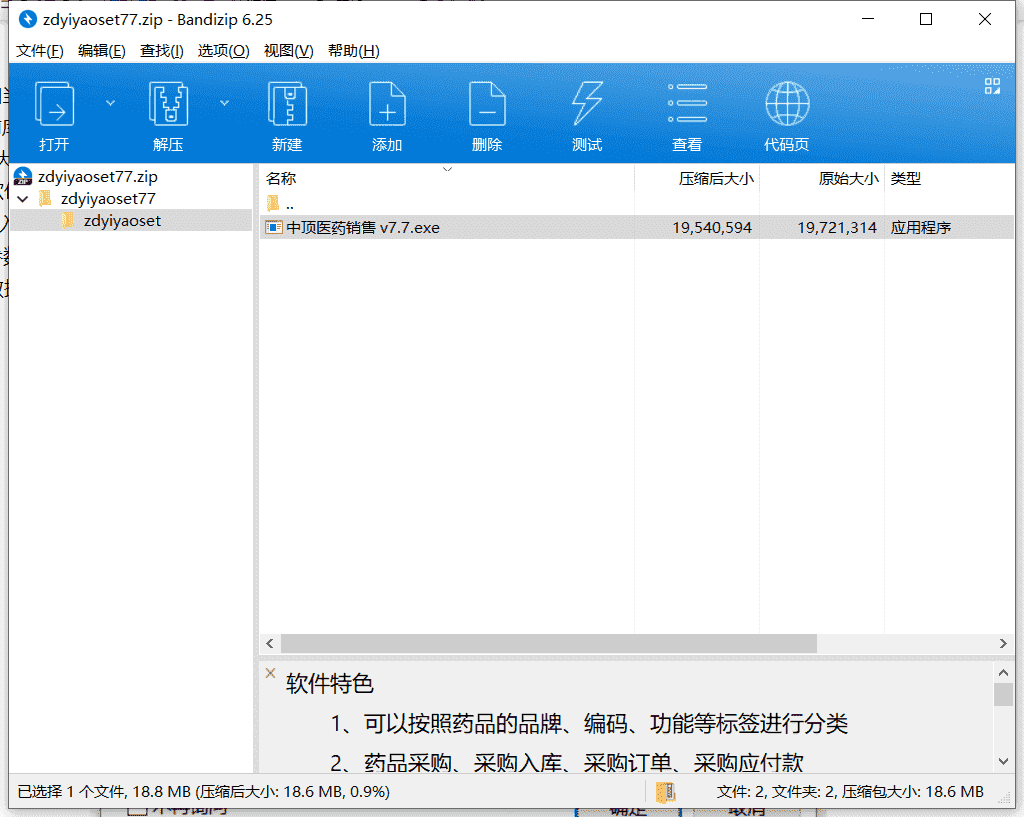Collapse the zdyiyaoset77 folder node
This screenshot has width=1024, height=817.
point(24,199)
